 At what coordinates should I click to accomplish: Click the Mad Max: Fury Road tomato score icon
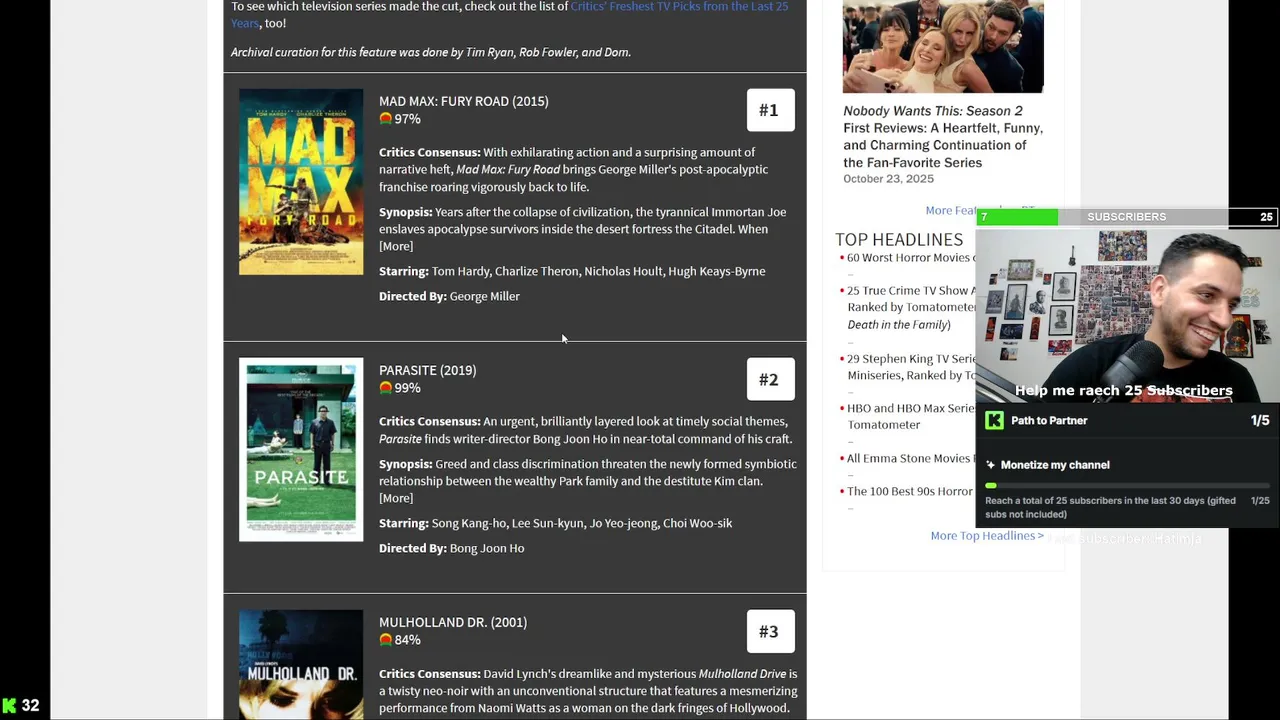point(385,118)
